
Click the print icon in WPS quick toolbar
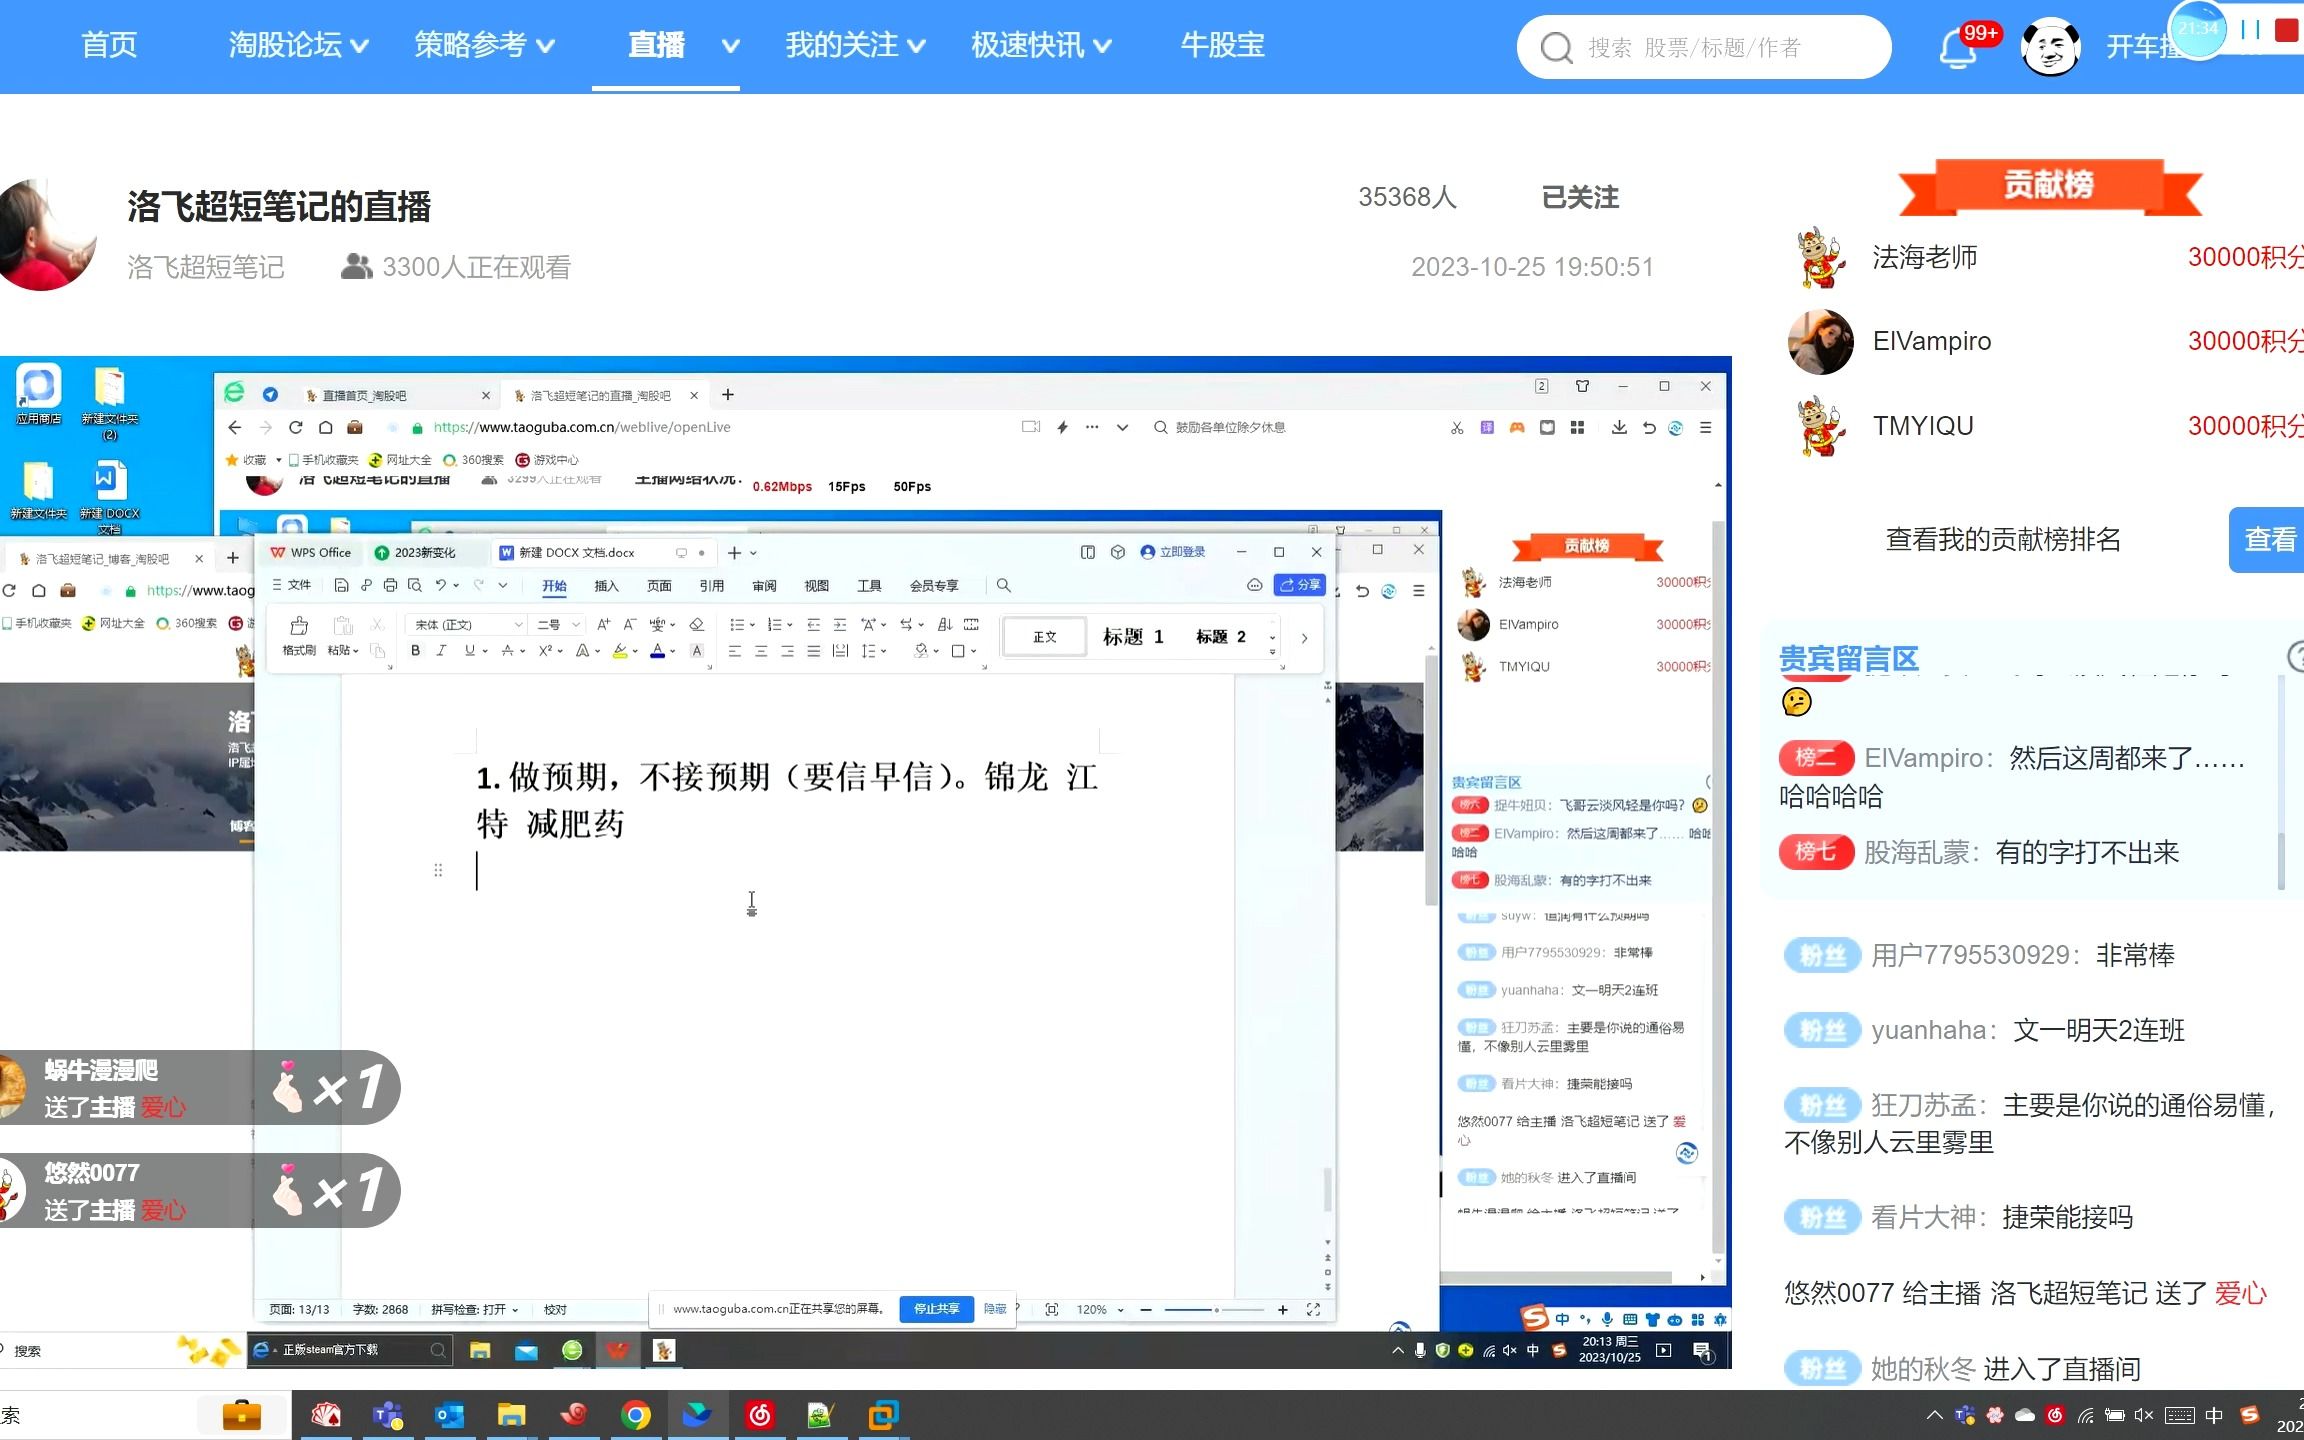pos(390,585)
